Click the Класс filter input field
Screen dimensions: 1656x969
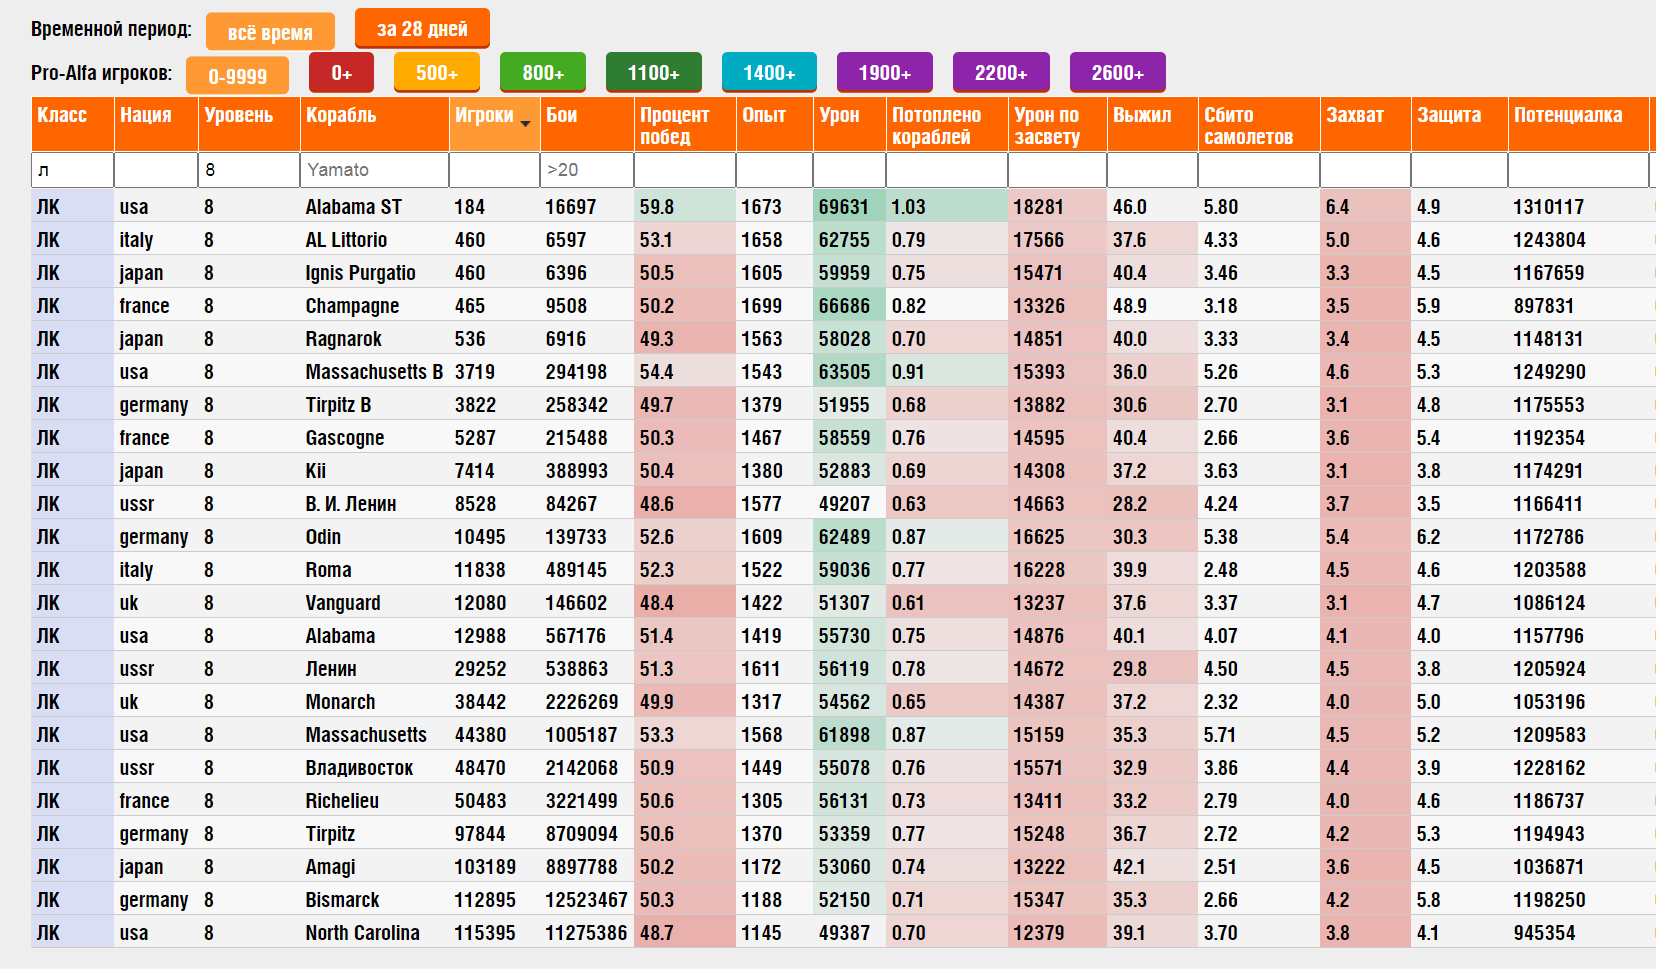click(72, 170)
